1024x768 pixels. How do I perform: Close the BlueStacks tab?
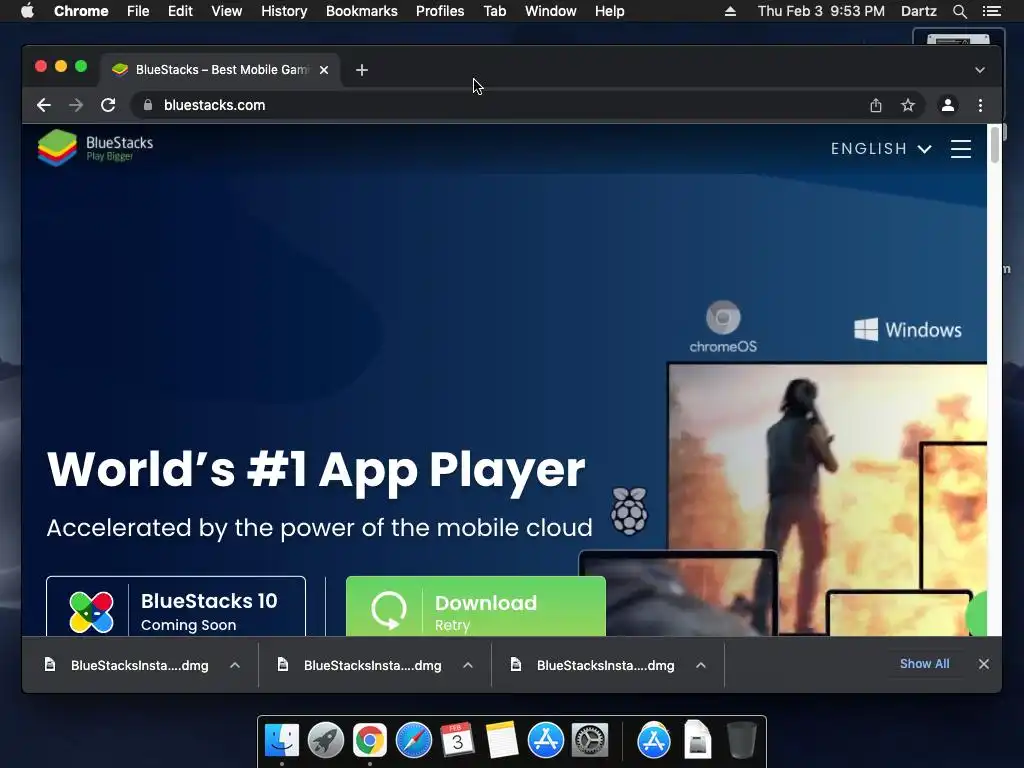pyautogui.click(x=324, y=70)
